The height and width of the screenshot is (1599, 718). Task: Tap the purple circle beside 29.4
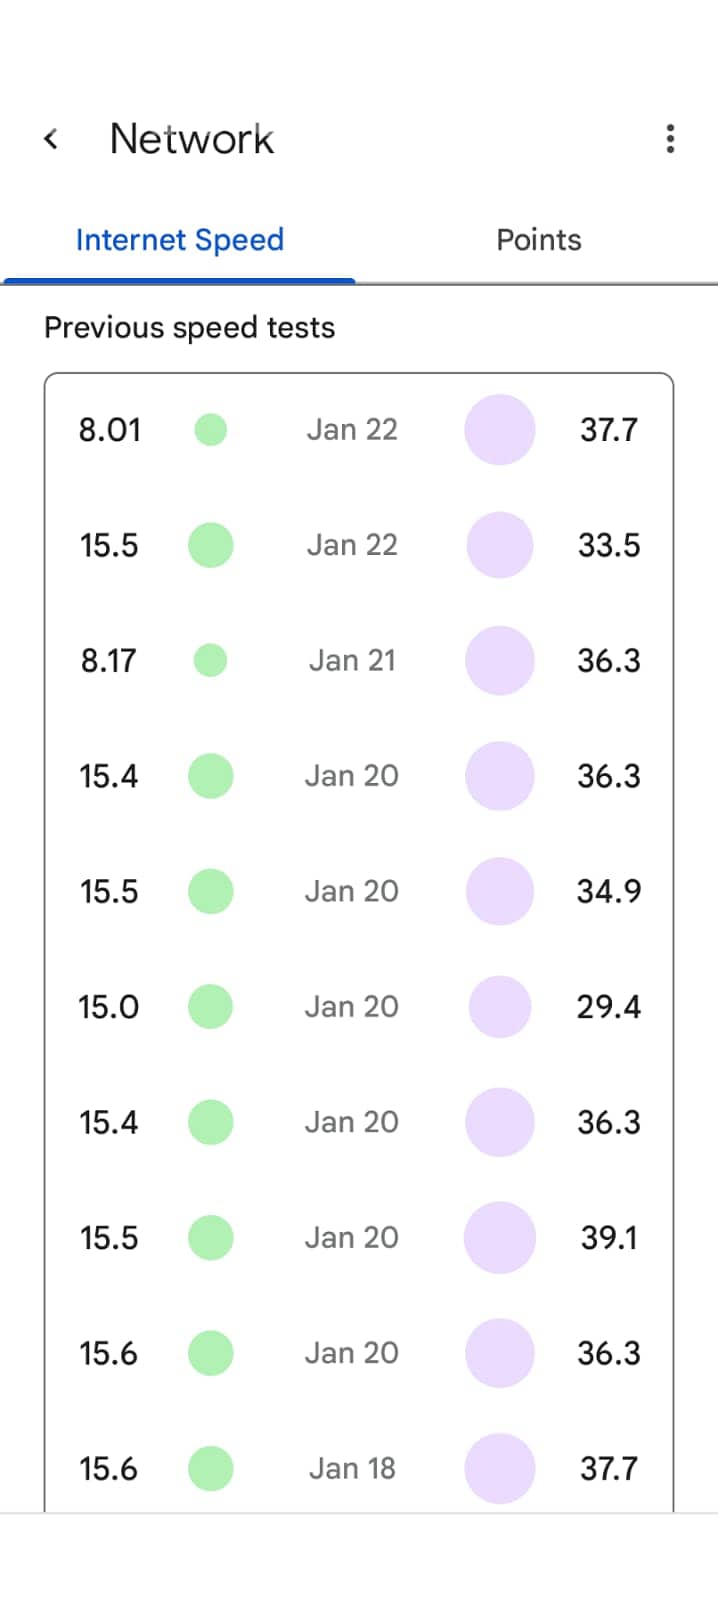(499, 1007)
